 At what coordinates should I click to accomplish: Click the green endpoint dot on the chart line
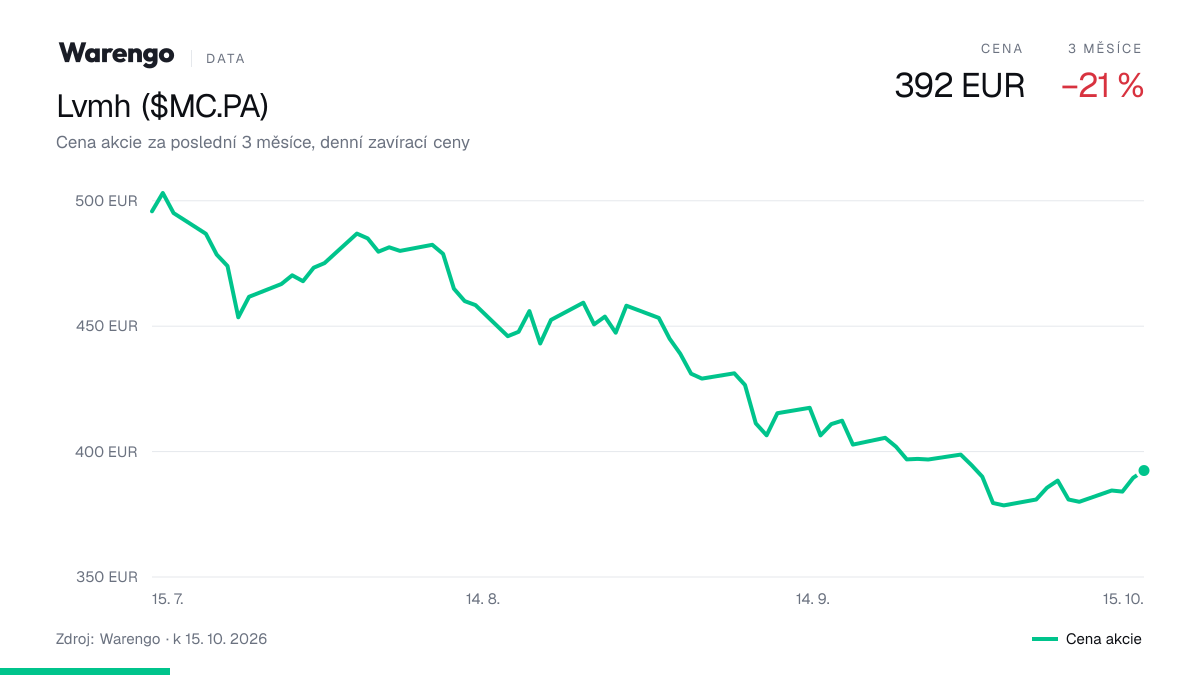pyautogui.click(x=1144, y=470)
